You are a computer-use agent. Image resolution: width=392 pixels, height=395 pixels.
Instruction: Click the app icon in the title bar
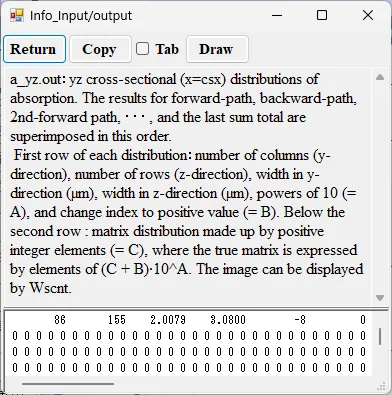click(17, 15)
